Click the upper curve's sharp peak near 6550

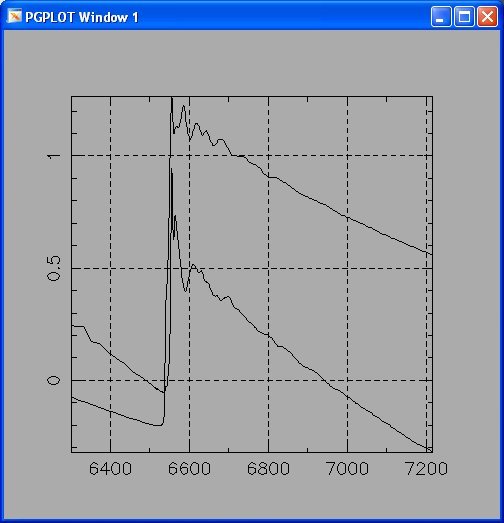pyautogui.click(x=171, y=99)
